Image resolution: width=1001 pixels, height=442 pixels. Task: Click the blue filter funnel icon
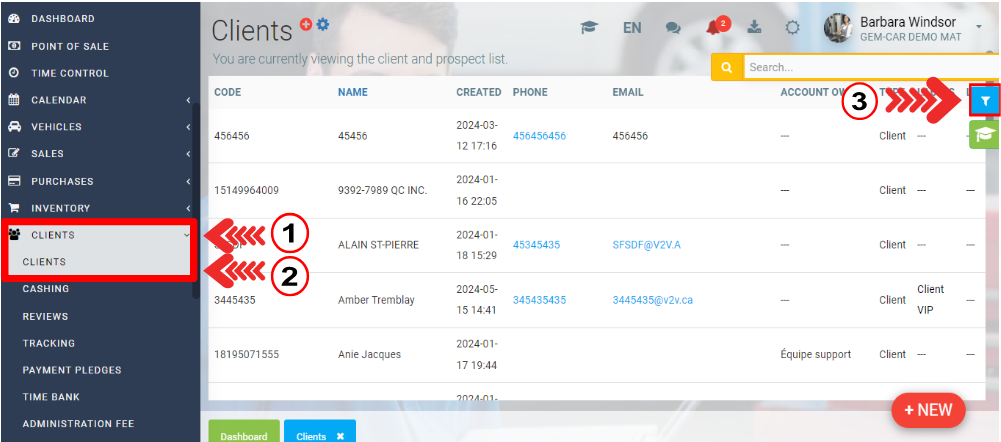tap(985, 101)
